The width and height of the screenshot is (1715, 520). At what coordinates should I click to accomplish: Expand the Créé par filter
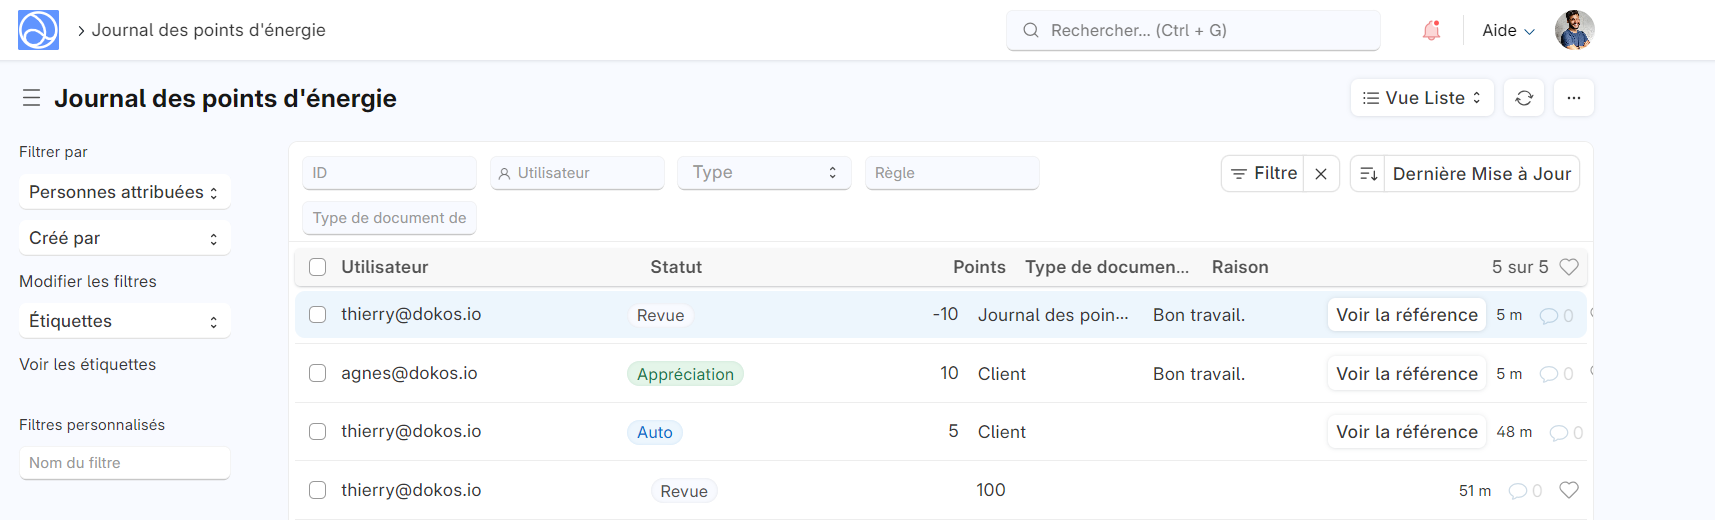click(x=124, y=238)
